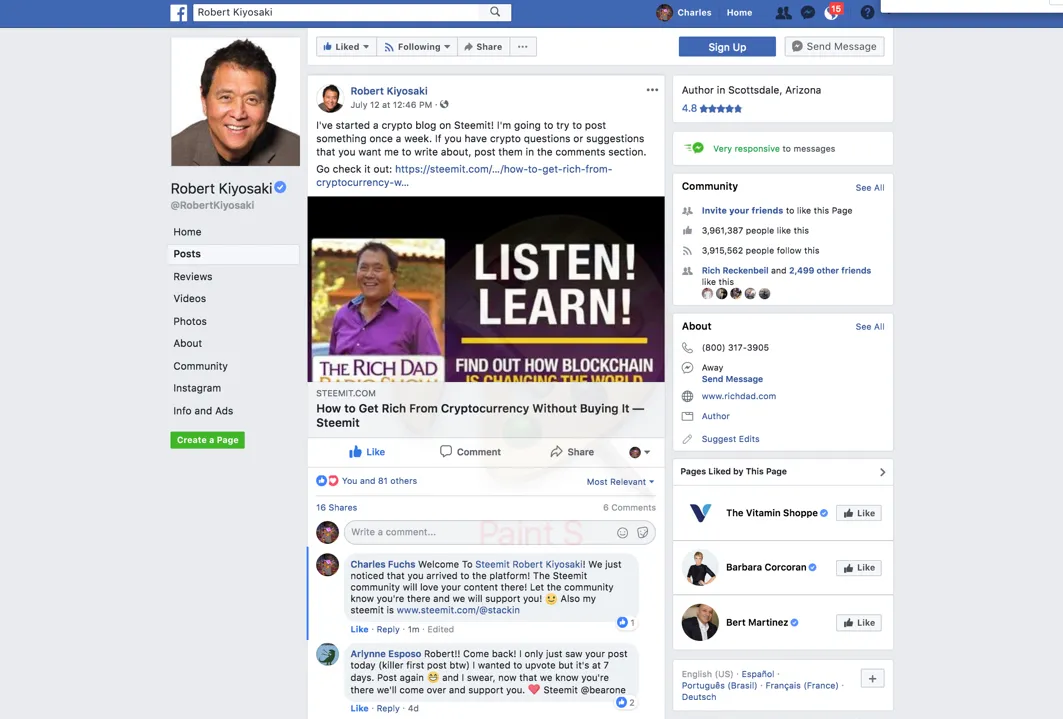
Task: Open the help question mark icon
Action: pos(867,12)
